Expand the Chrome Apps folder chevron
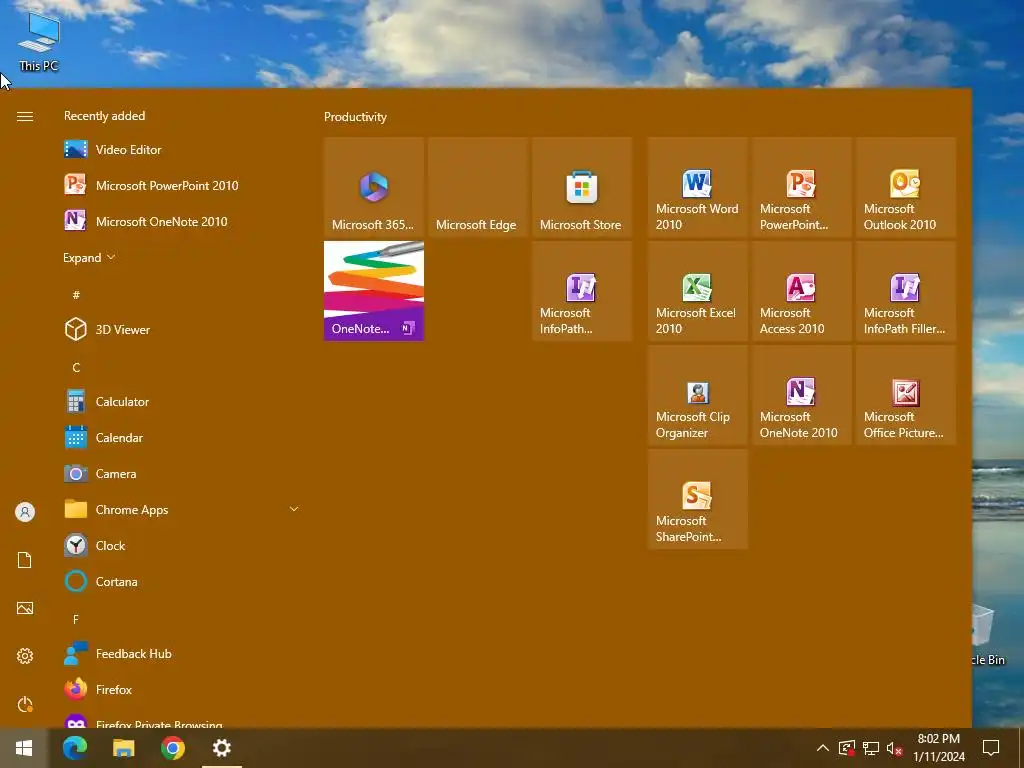 (x=294, y=509)
